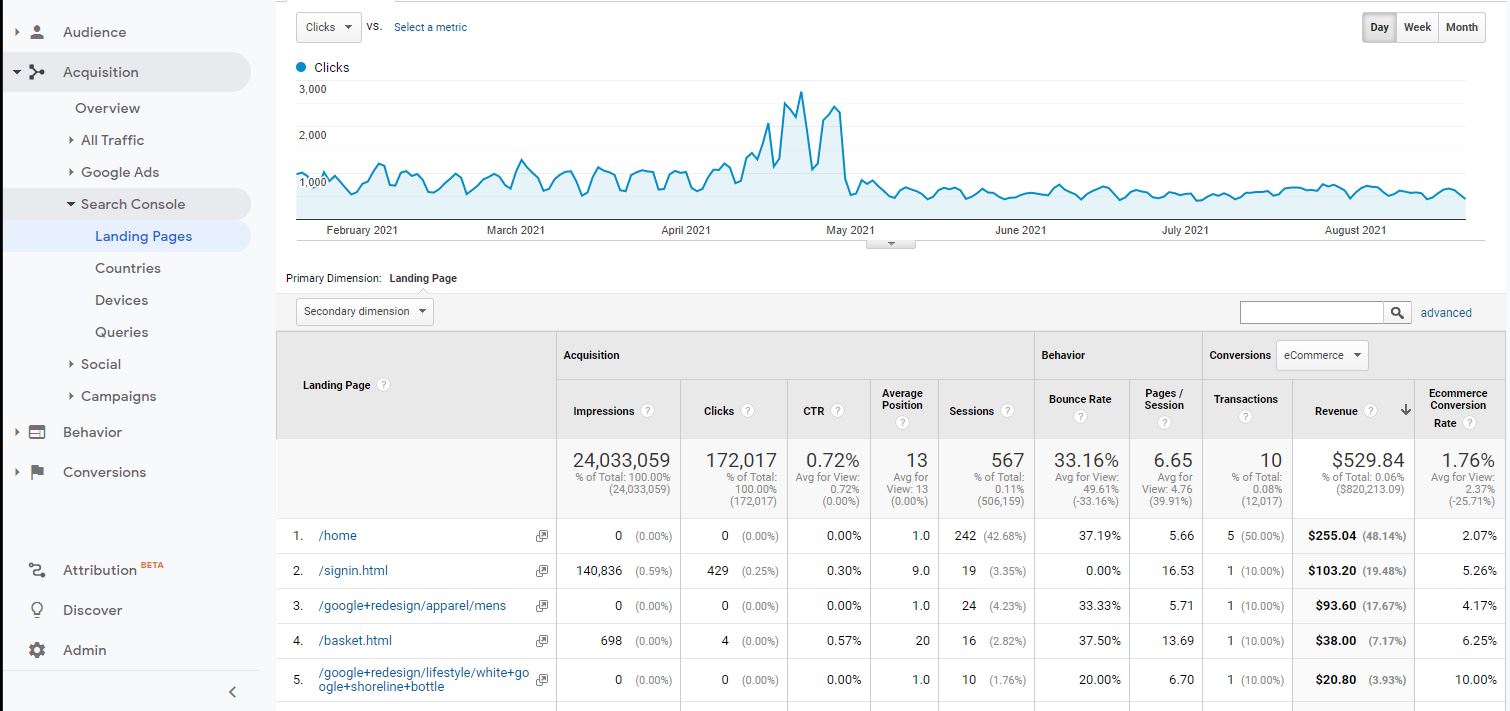Open /signin.html page in new window icon

(x=542, y=571)
